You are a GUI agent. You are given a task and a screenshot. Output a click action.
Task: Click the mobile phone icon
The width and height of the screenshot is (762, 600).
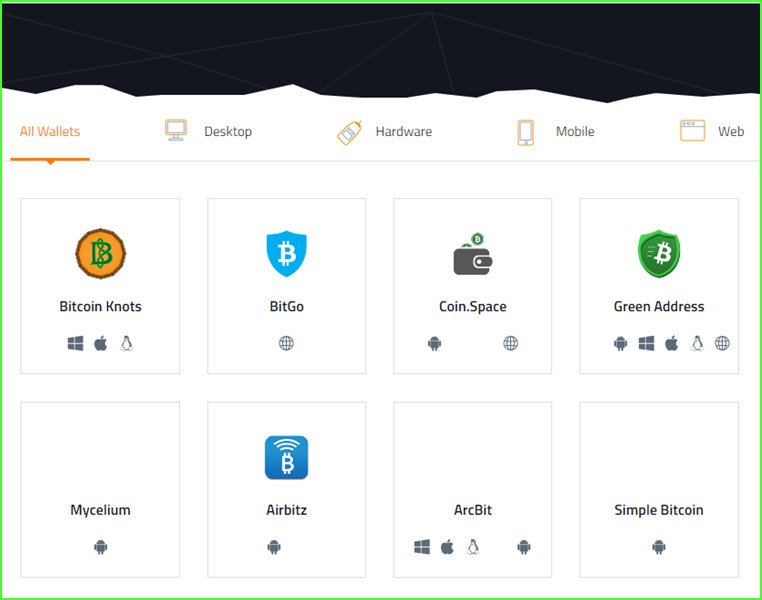(x=525, y=133)
